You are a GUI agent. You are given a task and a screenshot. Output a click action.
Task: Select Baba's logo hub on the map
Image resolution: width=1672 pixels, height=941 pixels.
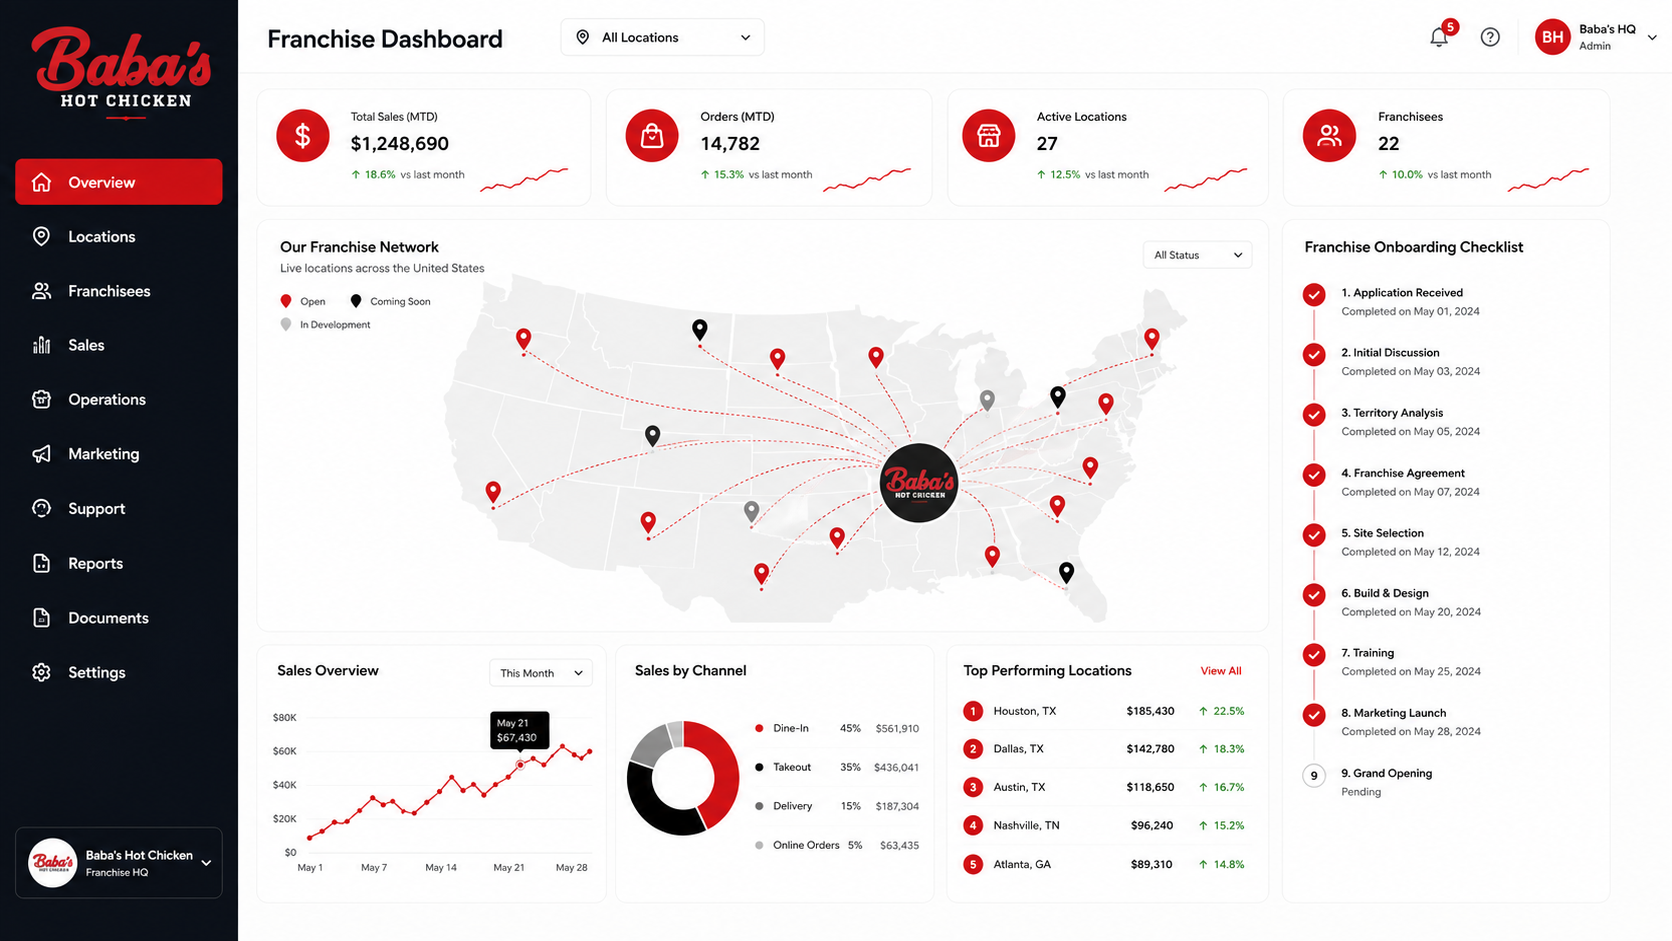coord(919,483)
